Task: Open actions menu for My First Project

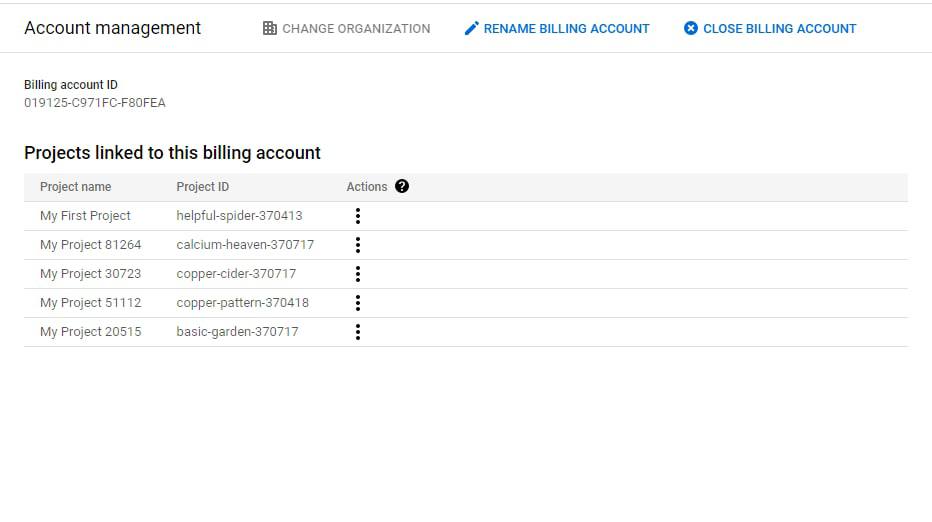Action: 358,216
